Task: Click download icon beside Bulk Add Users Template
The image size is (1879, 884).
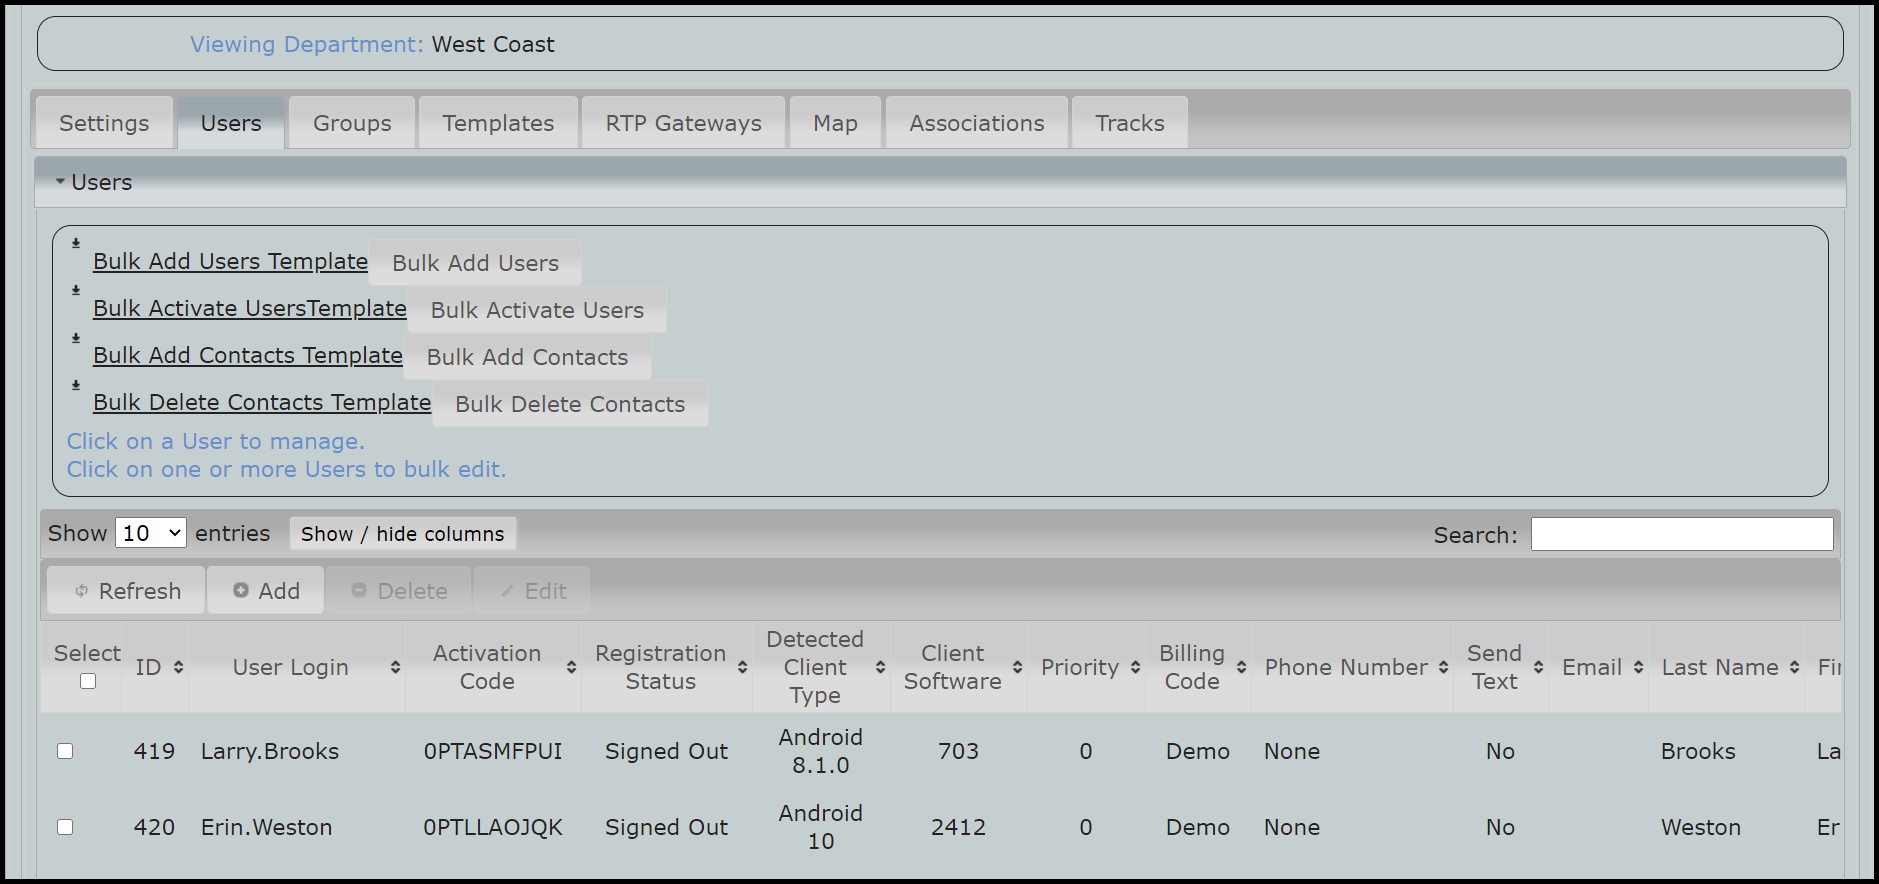Action: click(x=76, y=243)
